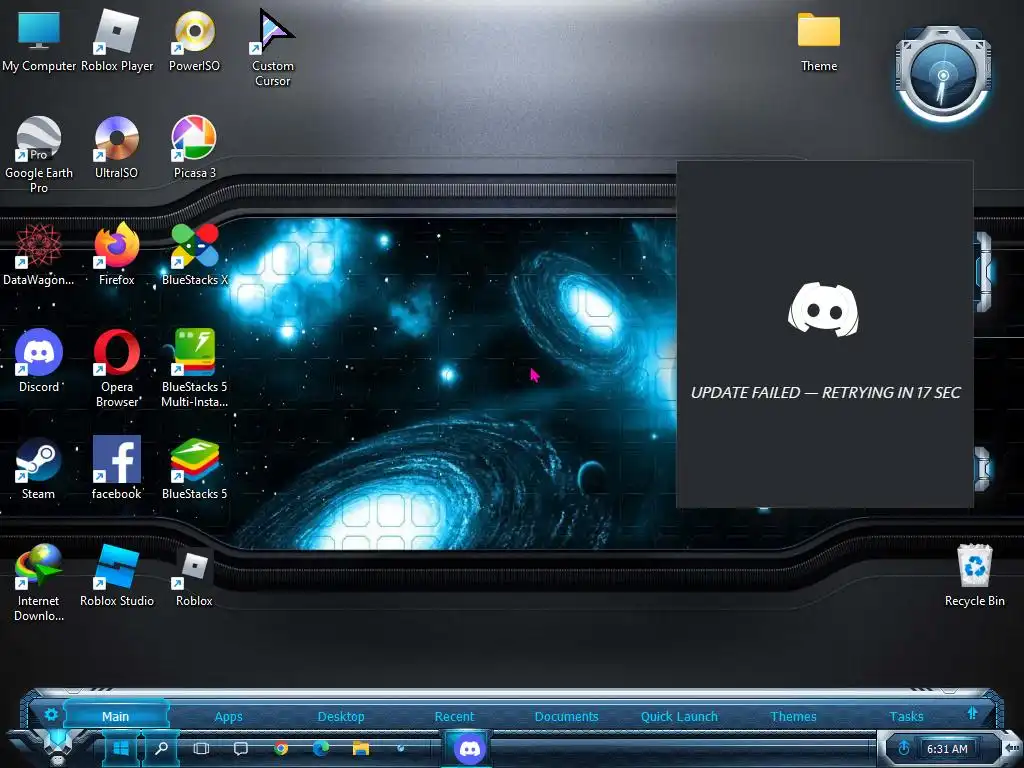Image resolution: width=1024 pixels, height=768 pixels.
Task: Switch to the Apps dock tab
Action: click(229, 716)
